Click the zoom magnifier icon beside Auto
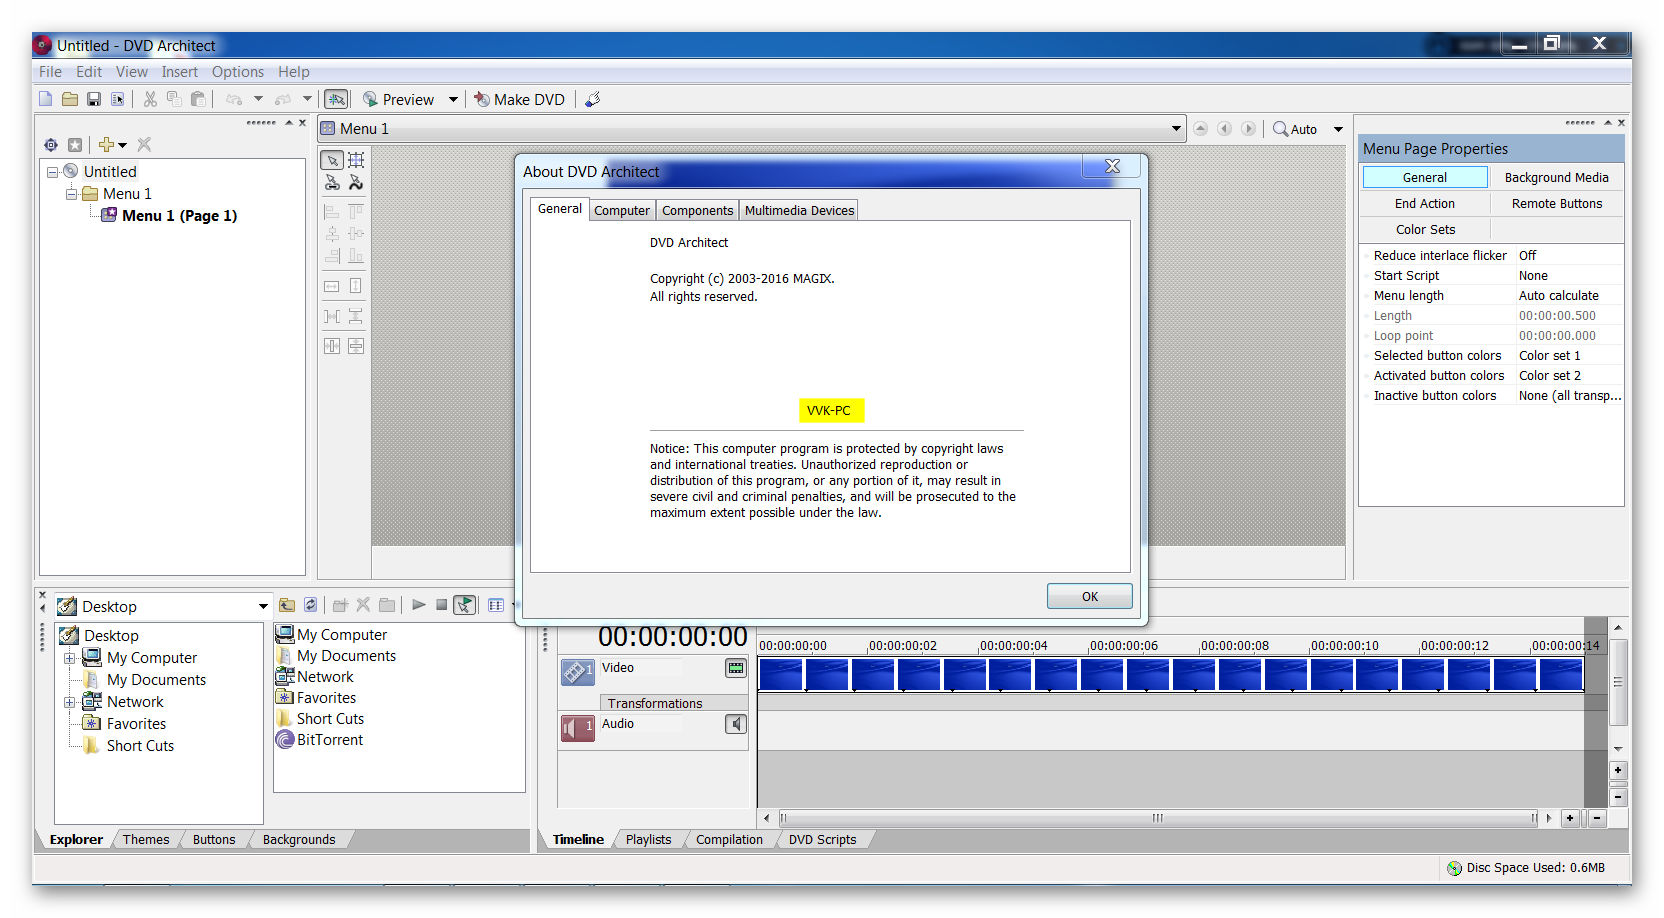Image resolution: width=1664 pixels, height=918 pixels. click(x=1280, y=129)
